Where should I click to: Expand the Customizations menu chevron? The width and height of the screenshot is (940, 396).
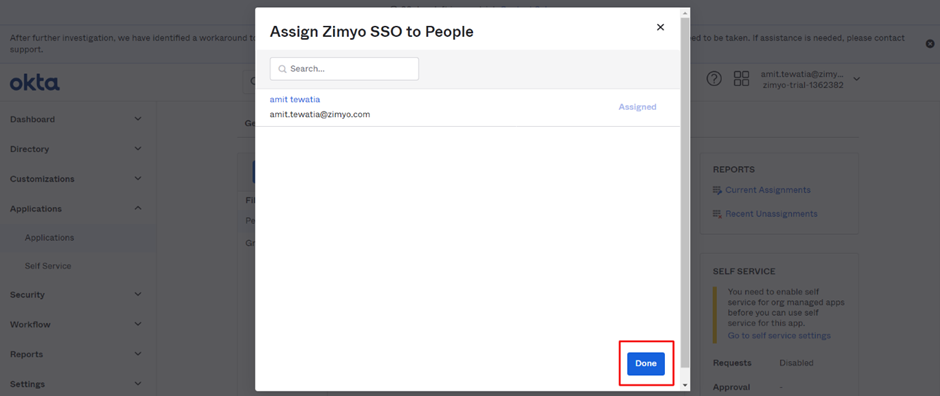click(138, 179)
